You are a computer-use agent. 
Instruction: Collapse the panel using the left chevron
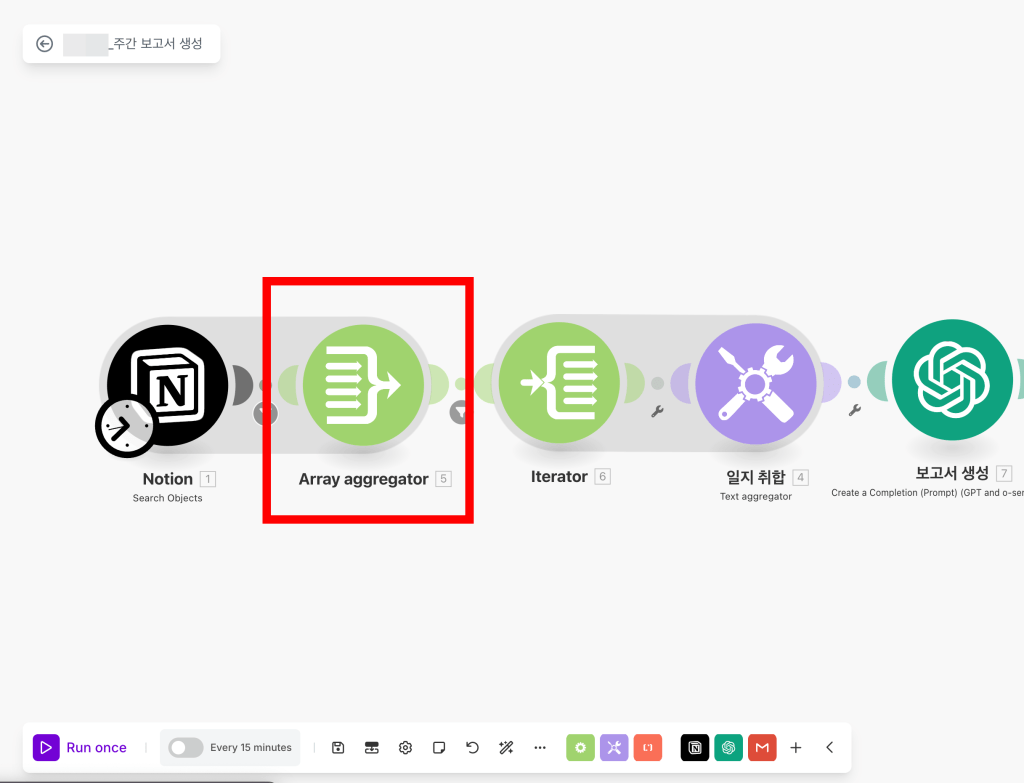click(x=827, y=747)
